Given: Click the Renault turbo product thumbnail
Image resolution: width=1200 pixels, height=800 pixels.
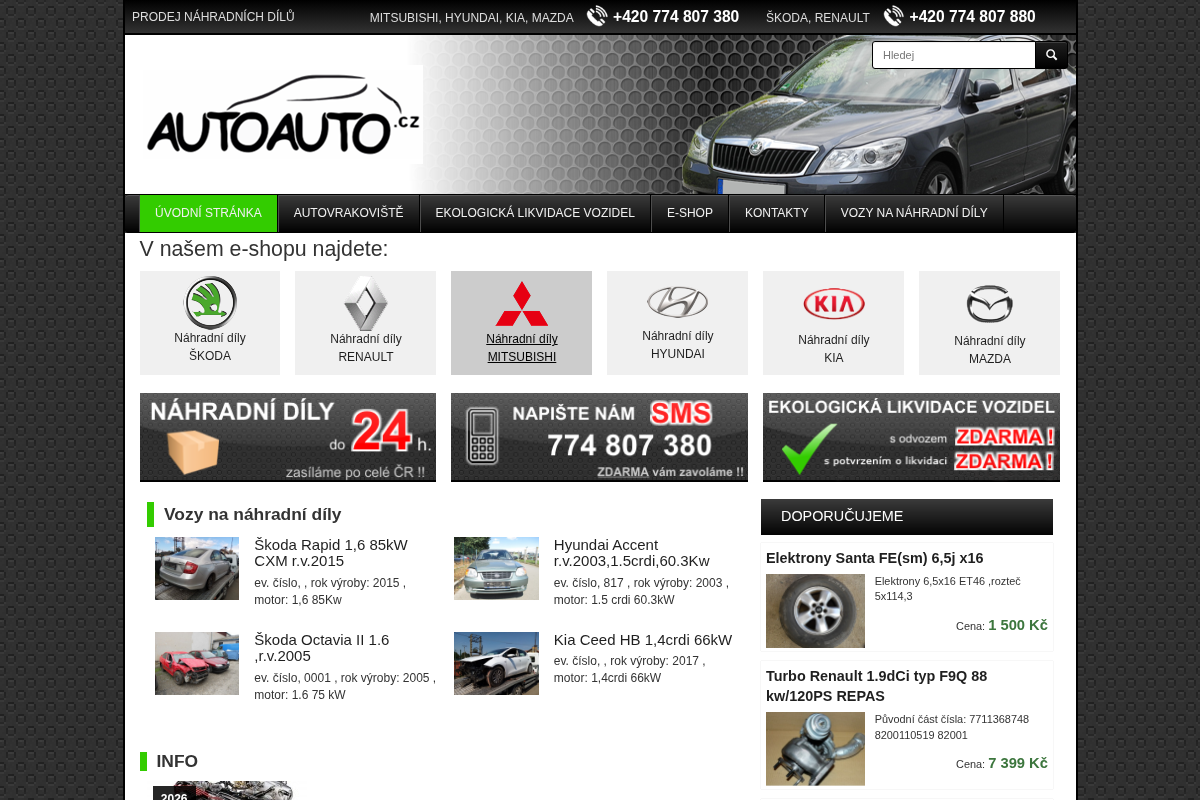Looking at the screenshot, I should coord(815,749).
